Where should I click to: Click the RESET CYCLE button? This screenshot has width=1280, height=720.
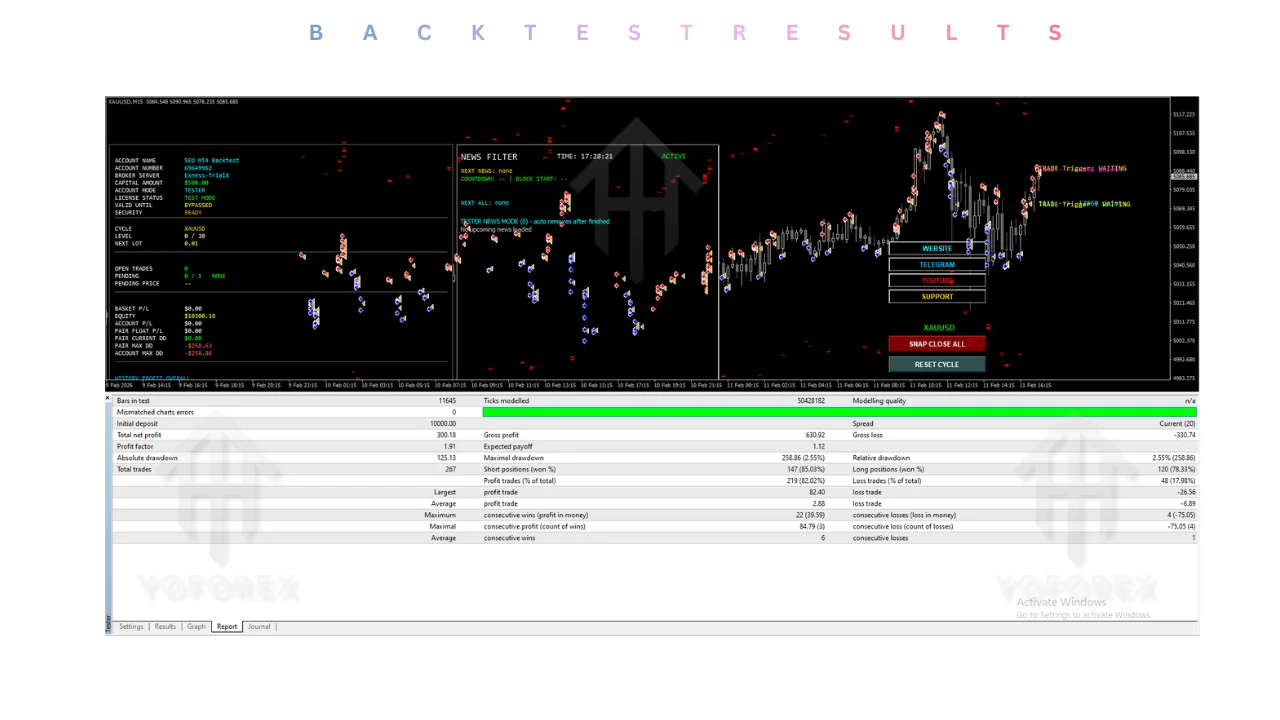[x=937, y=364]
